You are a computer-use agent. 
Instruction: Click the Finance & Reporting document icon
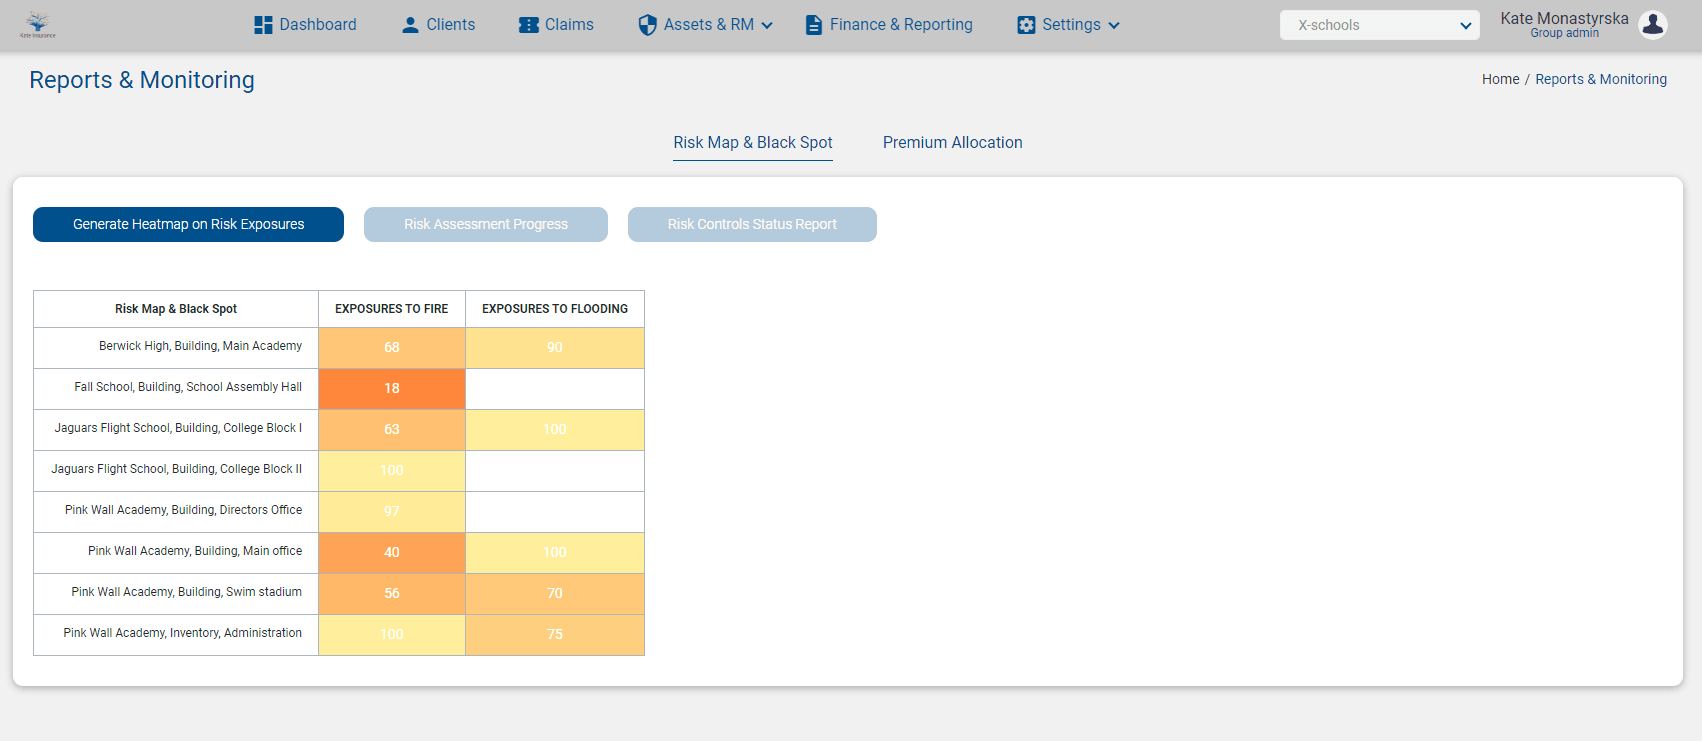tap(814, 25)
